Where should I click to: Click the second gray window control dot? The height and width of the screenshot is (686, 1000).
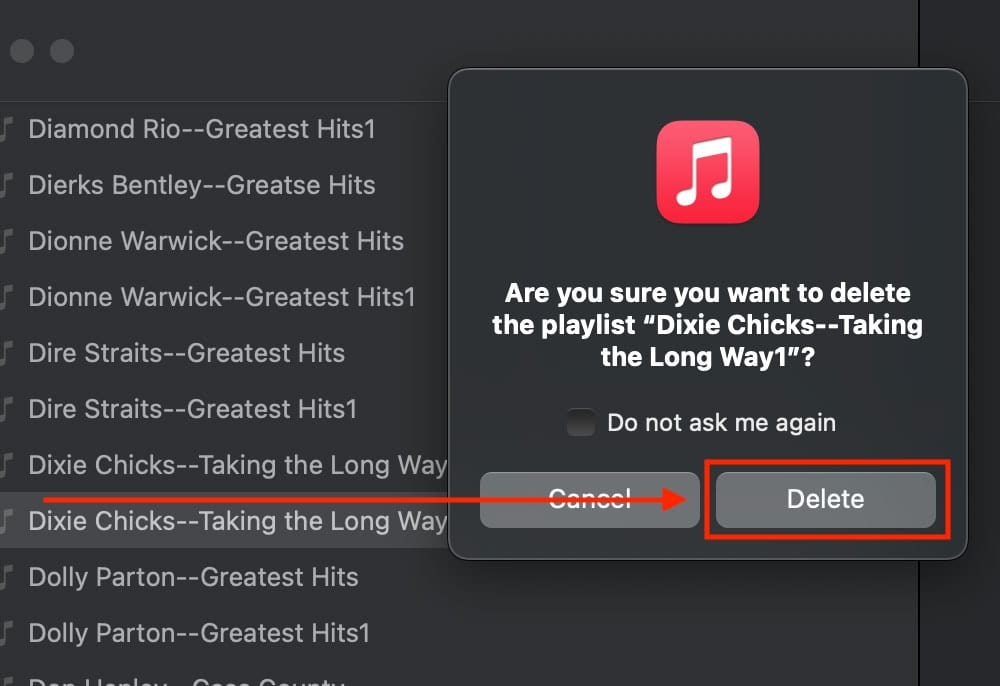pyautogui.click(x=22, y=51)
